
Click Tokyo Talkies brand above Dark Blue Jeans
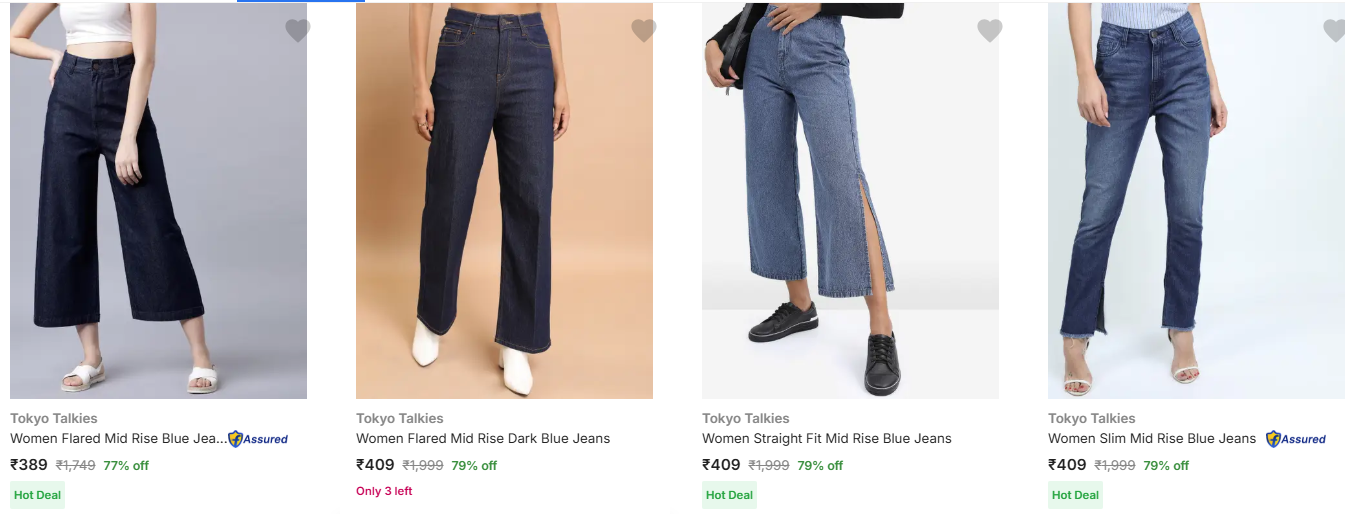point(399,418)
